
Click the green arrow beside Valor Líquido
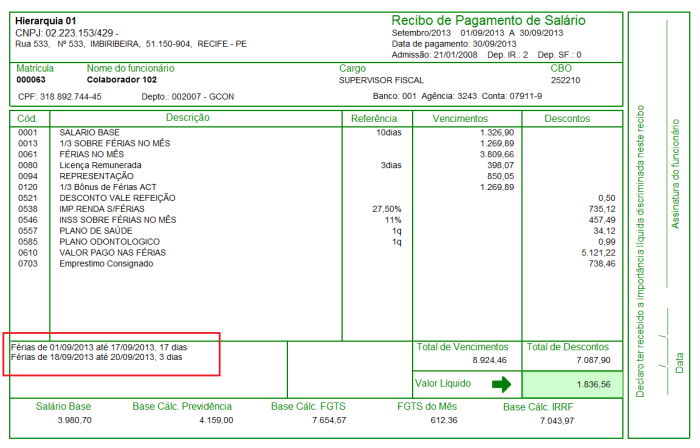click(x=501, y=384)
